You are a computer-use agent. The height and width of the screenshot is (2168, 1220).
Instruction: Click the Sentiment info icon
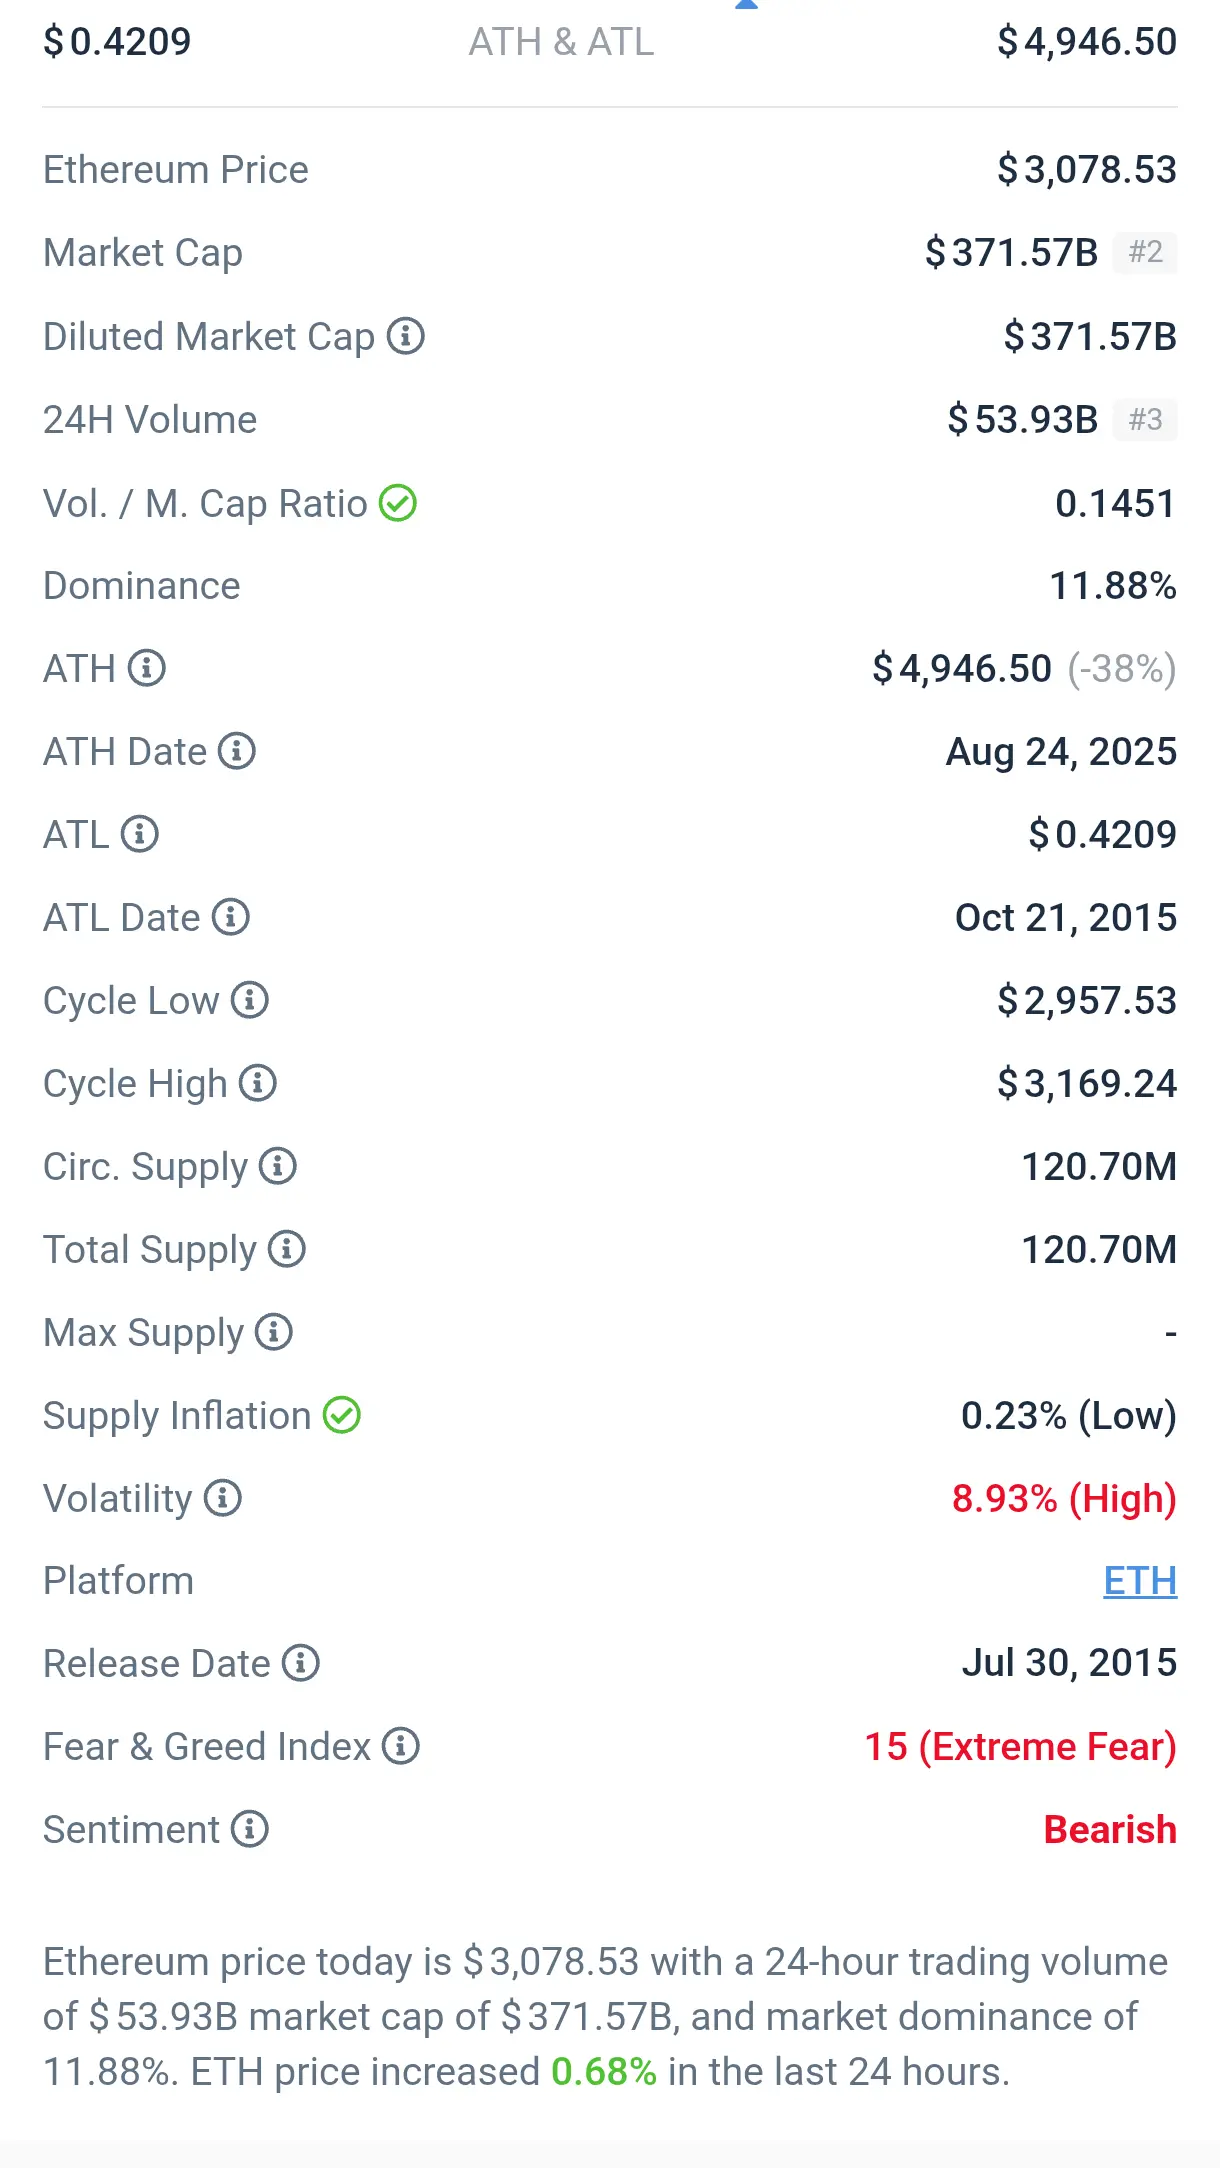pos(250,1829)
